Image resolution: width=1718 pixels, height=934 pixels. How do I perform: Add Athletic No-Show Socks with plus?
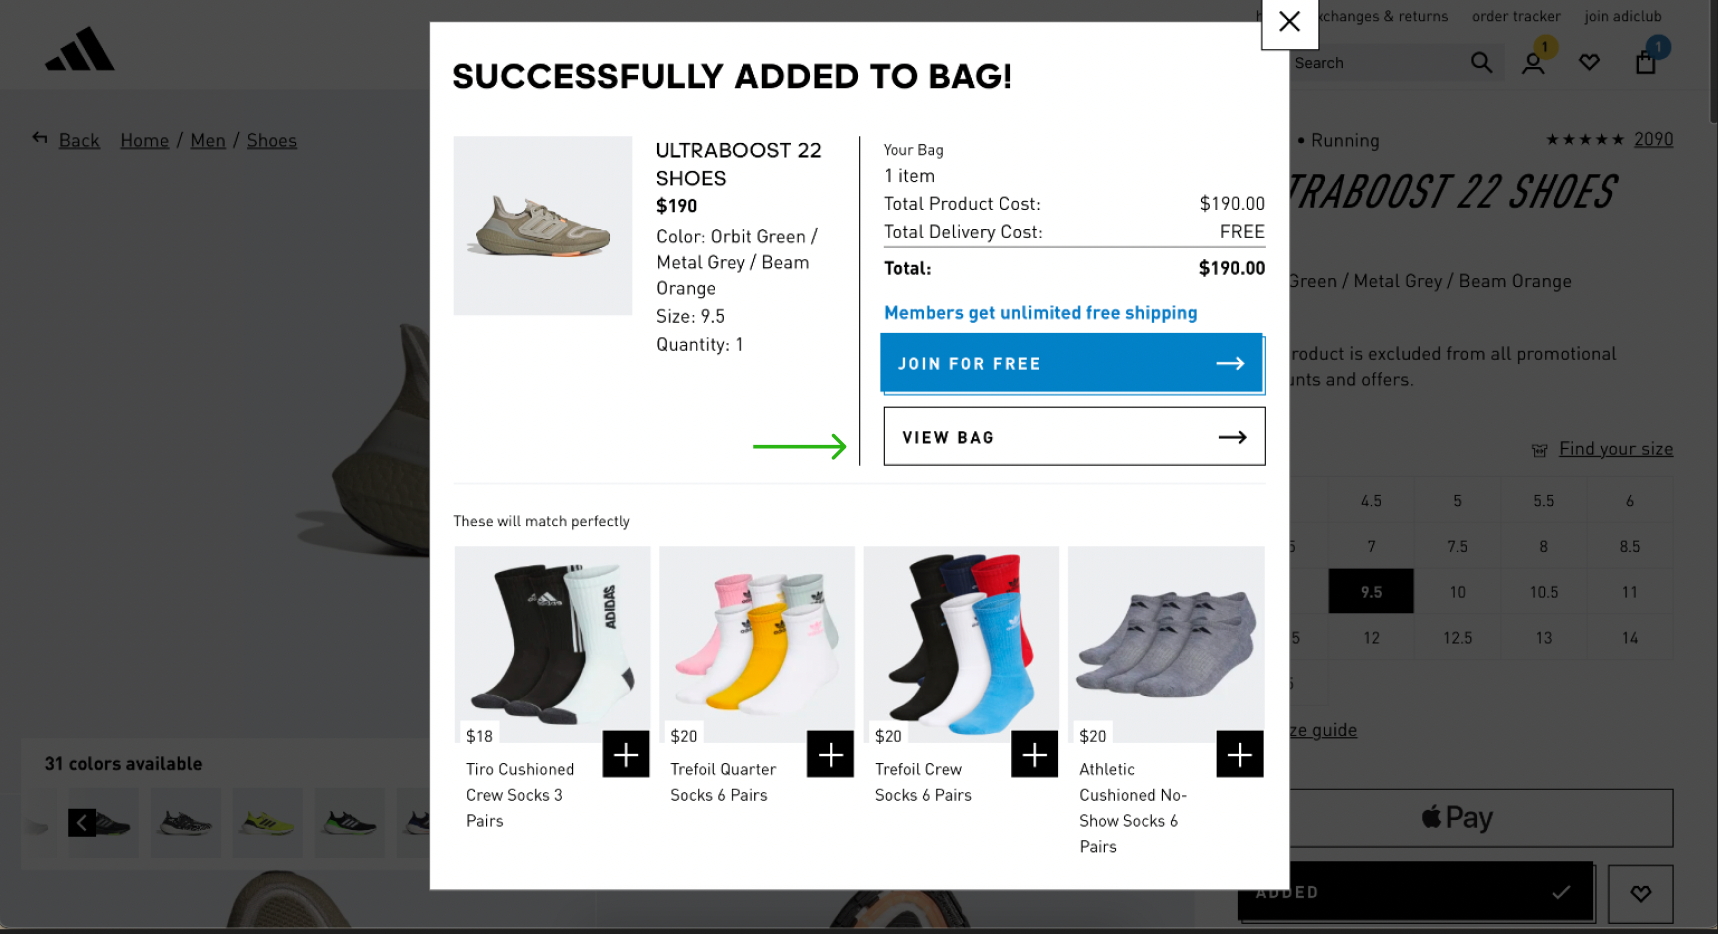pyautogui.click(x=1239, y=754)
